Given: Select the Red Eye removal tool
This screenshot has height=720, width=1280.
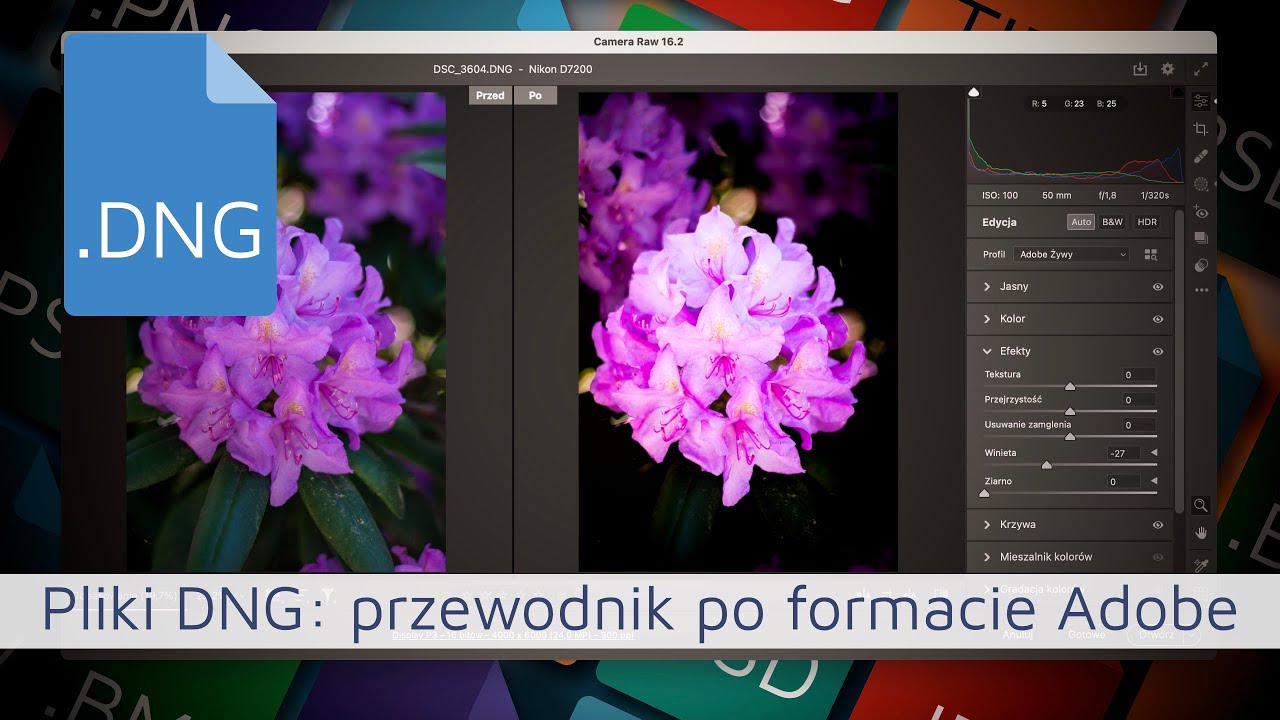Looking at the screenshot, I should tap(1201, 212).
